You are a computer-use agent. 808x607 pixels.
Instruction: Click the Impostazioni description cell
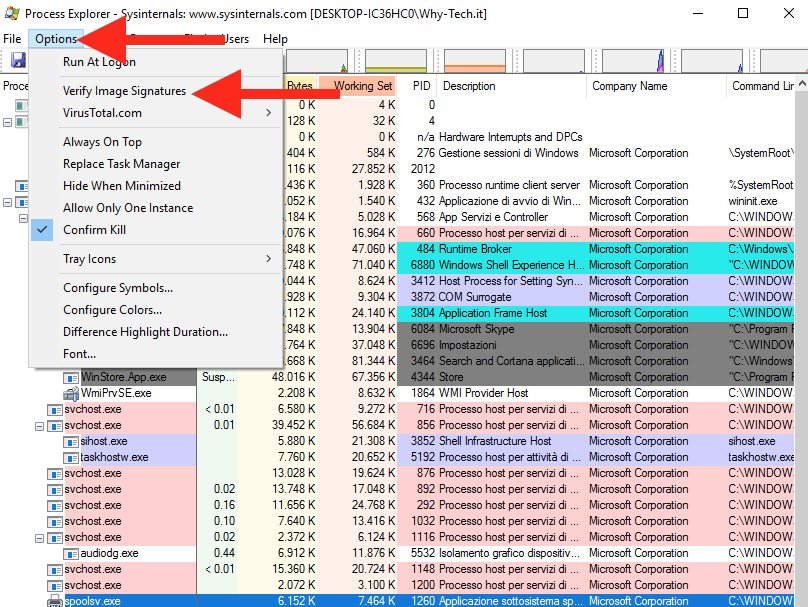coord(467,345)
